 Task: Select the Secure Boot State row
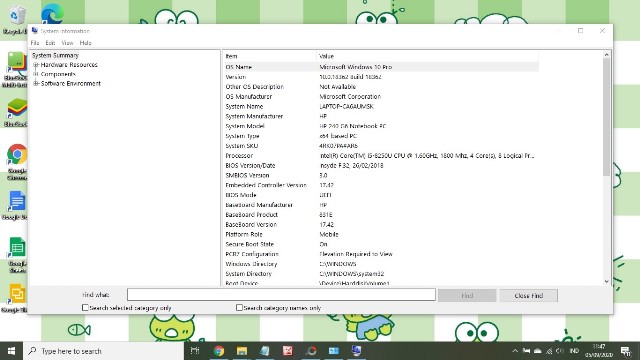click(381, 244)
